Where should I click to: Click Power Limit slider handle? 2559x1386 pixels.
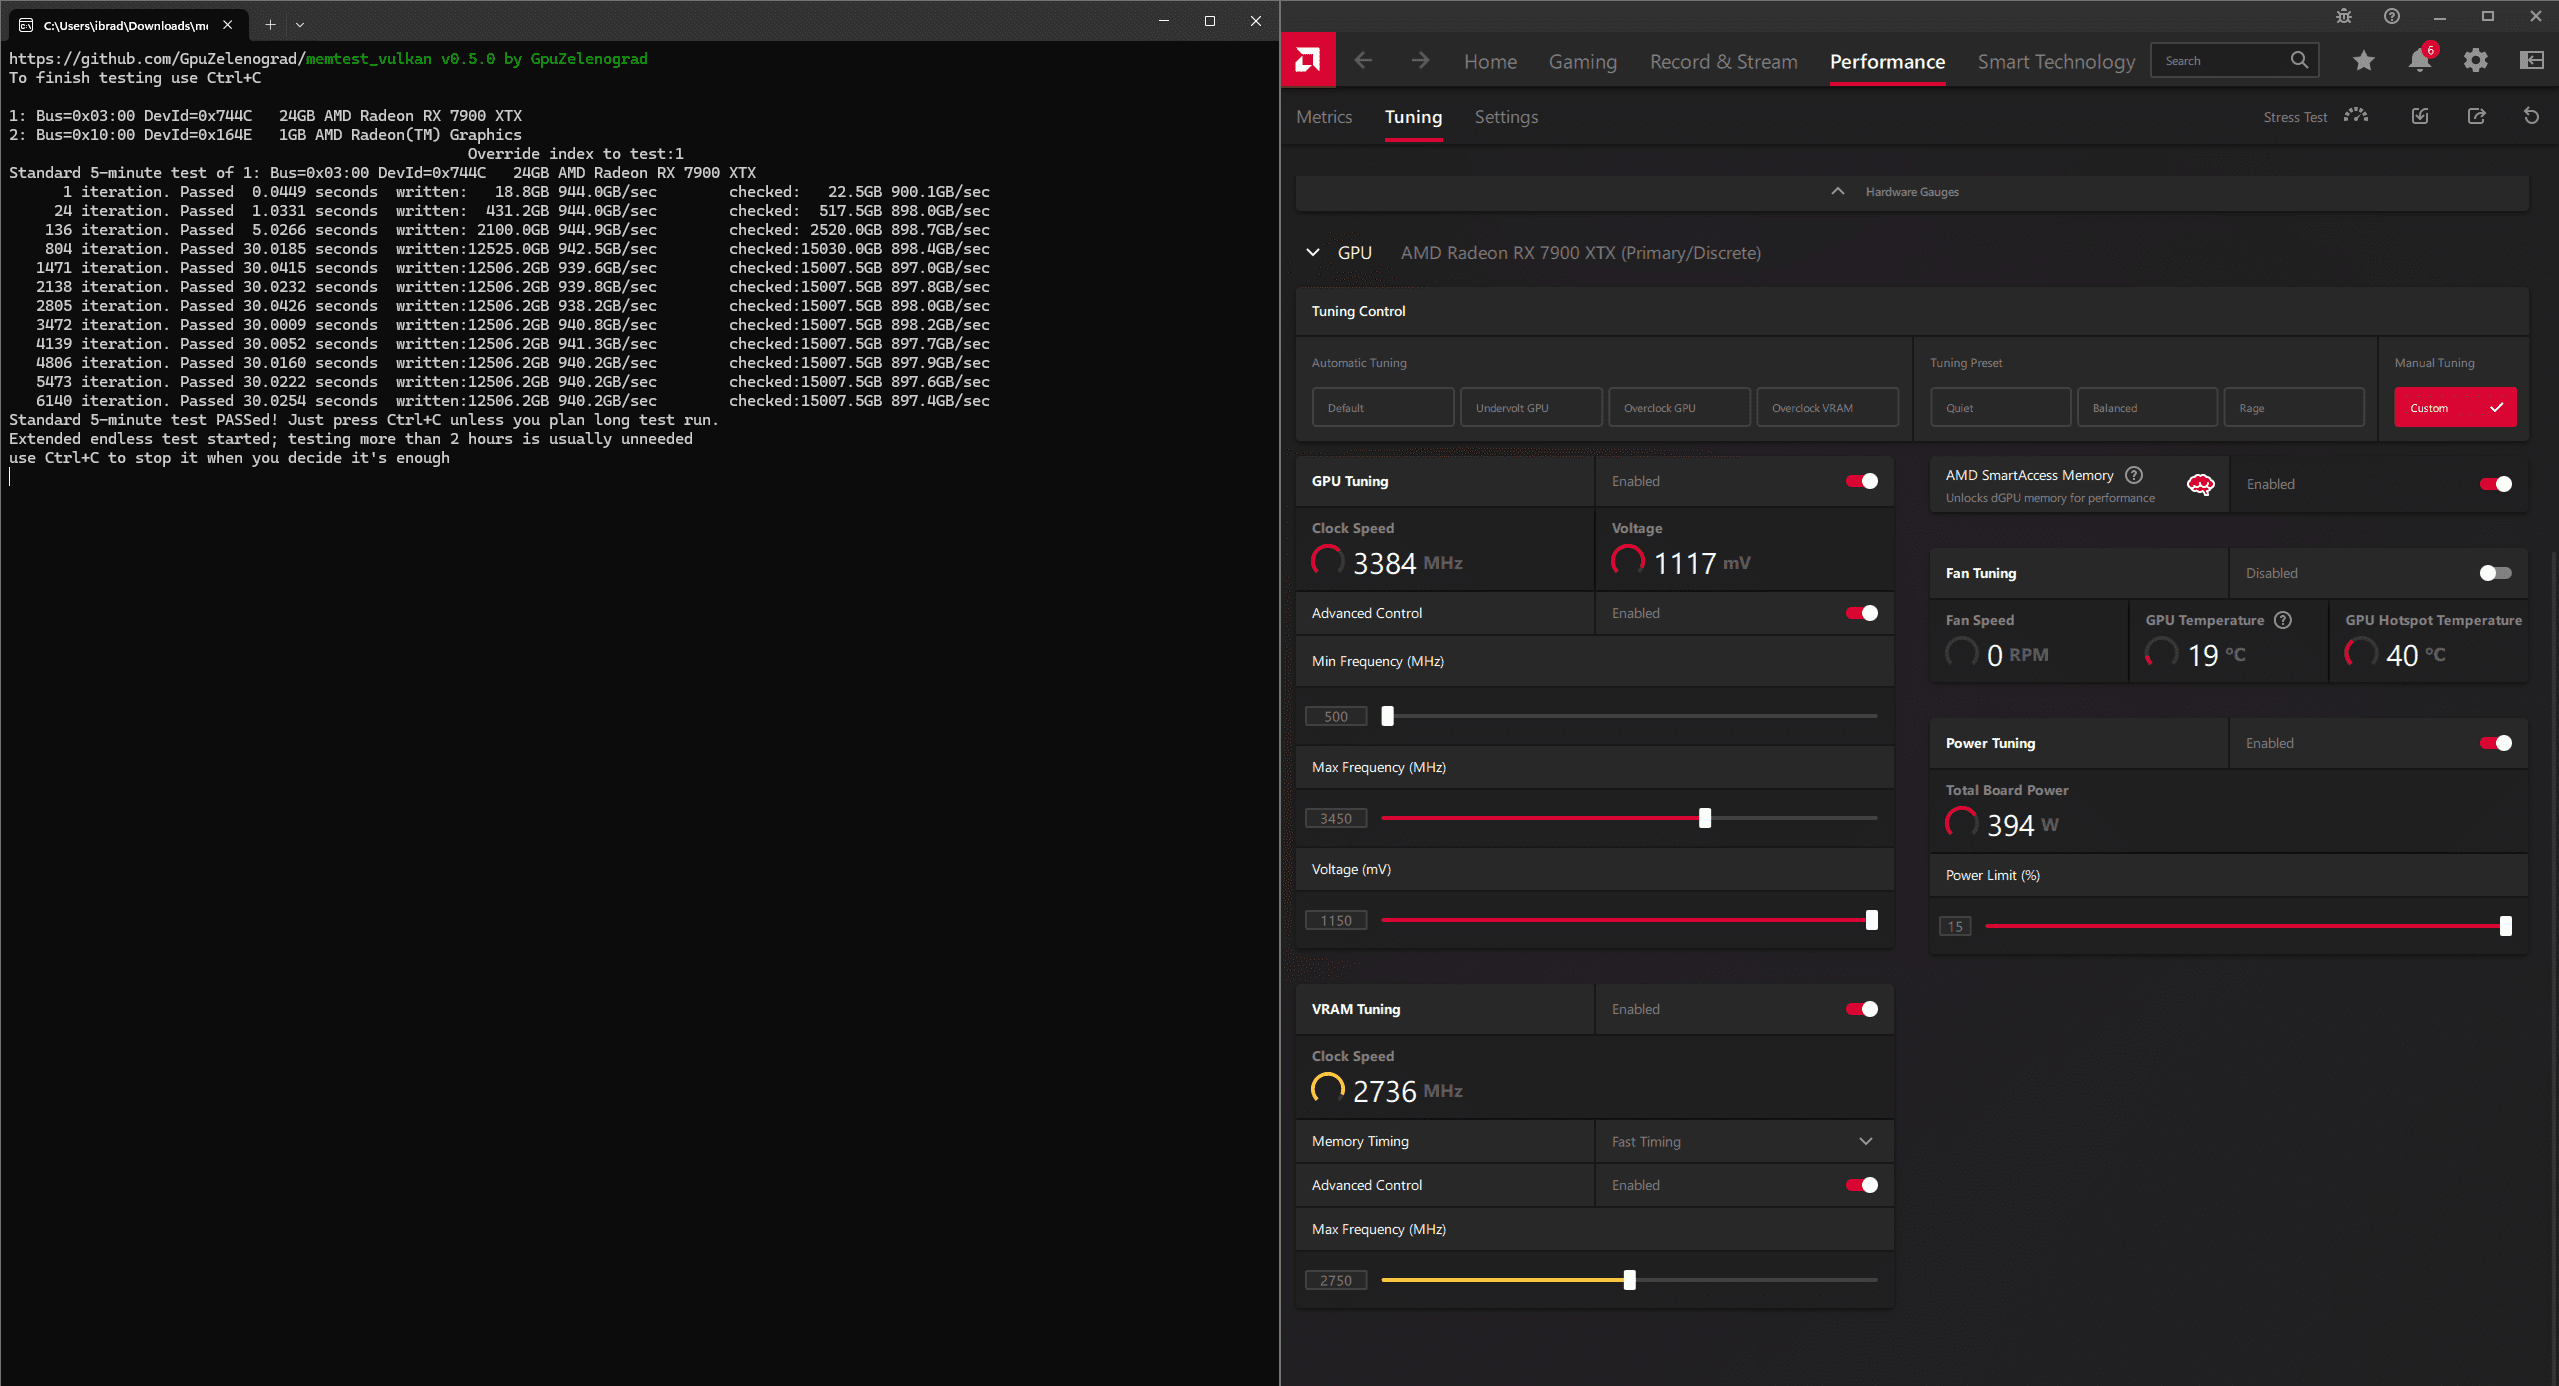2505,926
